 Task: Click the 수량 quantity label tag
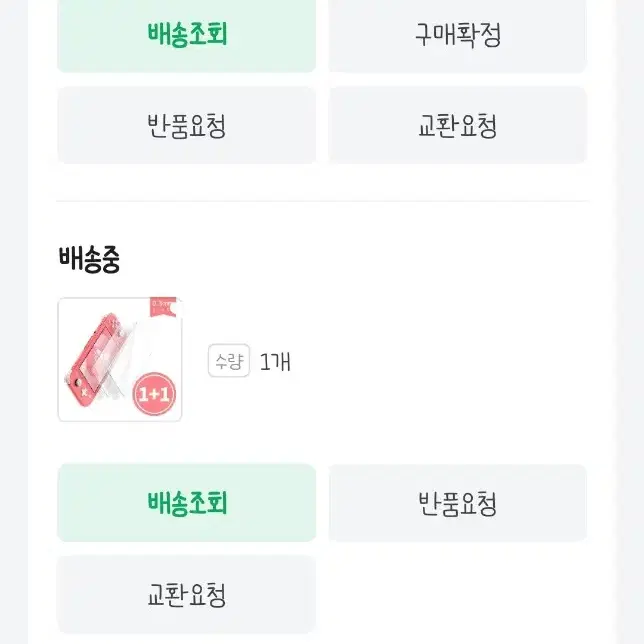(x=229, y=361)
